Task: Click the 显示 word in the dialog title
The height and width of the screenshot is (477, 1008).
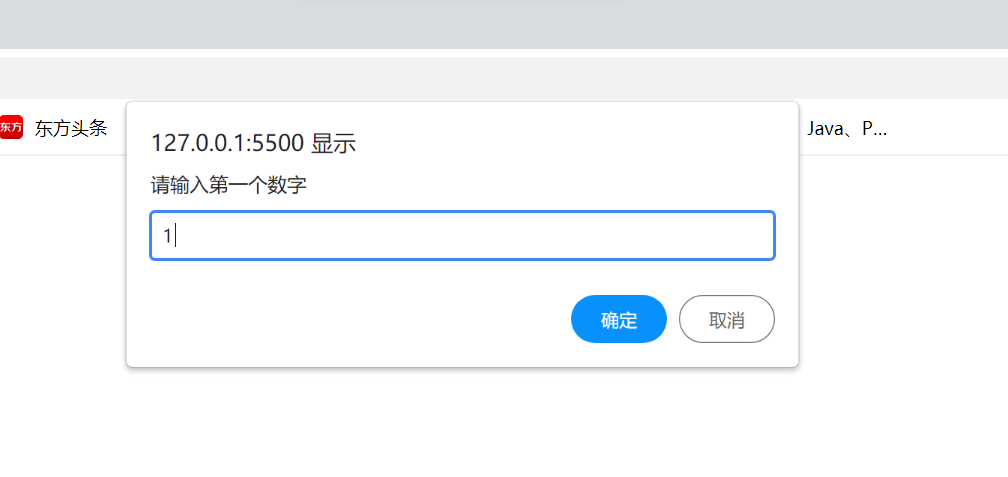Action: pos(334,144)
